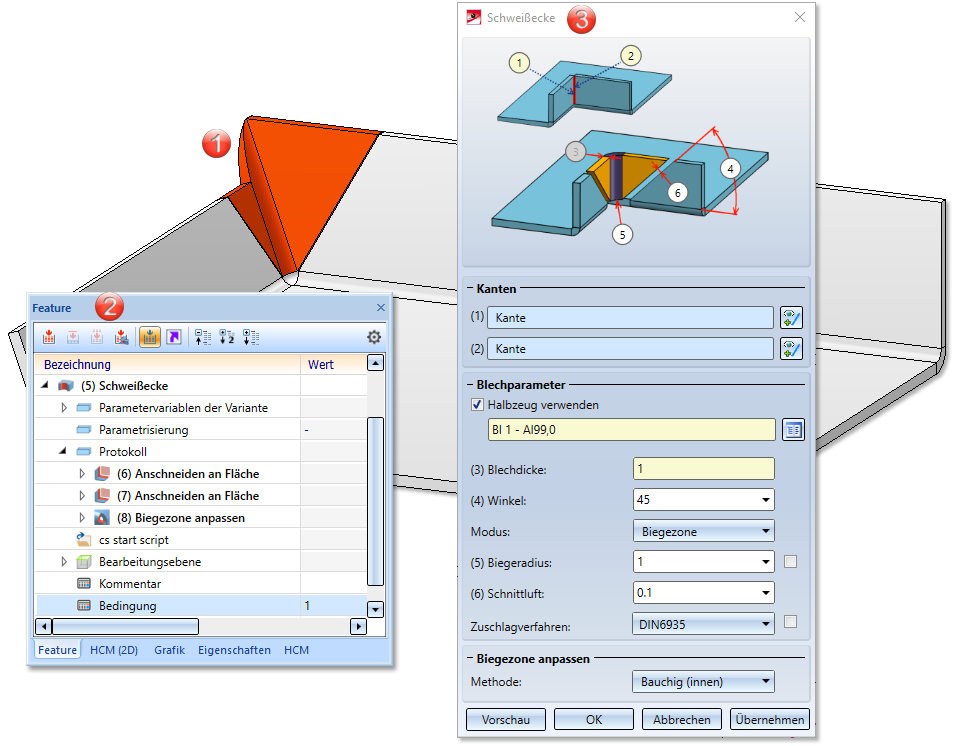Click the Kommentar row icon

coord(84,583)
